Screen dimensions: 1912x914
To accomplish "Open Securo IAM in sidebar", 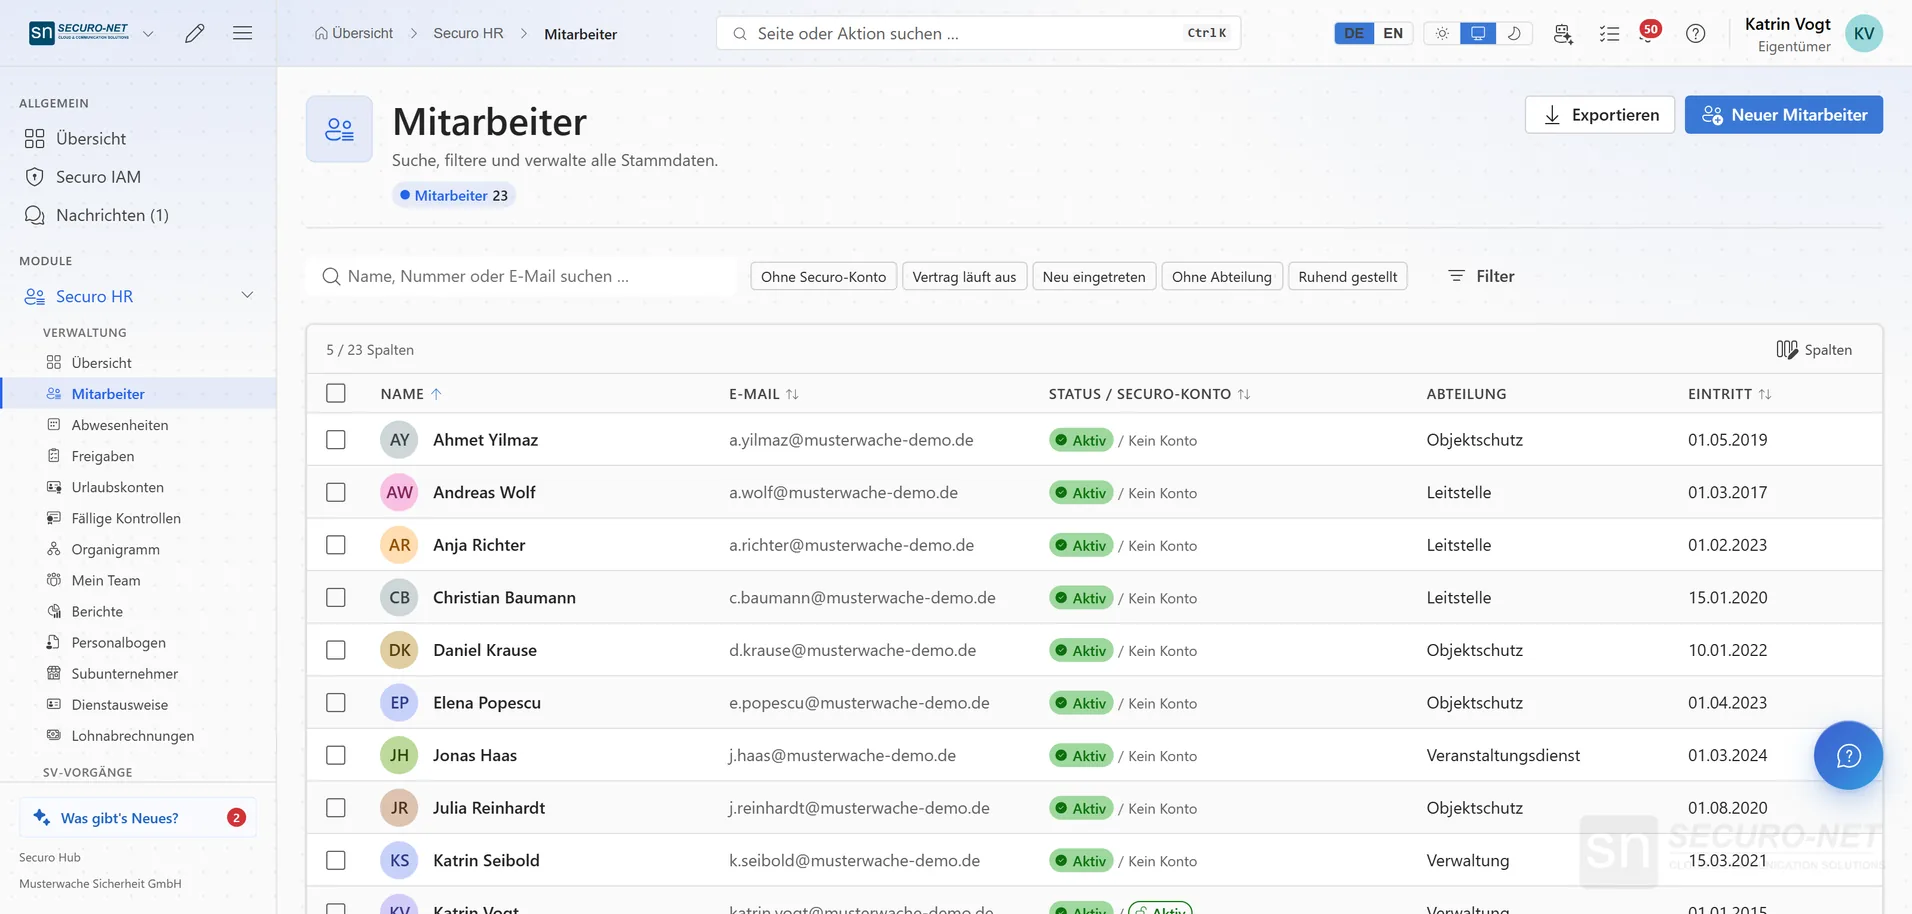I will coord(98,177).
